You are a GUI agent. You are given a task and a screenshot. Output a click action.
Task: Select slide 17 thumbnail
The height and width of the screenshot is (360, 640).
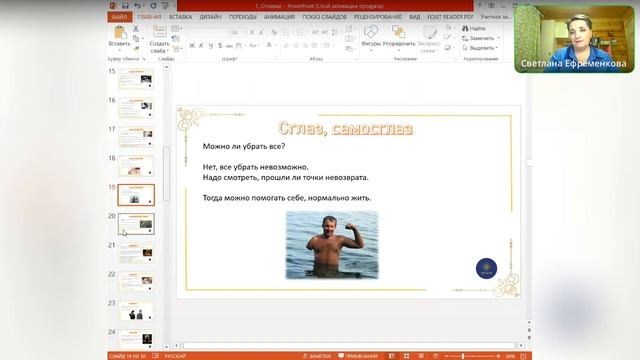tap(136, 137)
